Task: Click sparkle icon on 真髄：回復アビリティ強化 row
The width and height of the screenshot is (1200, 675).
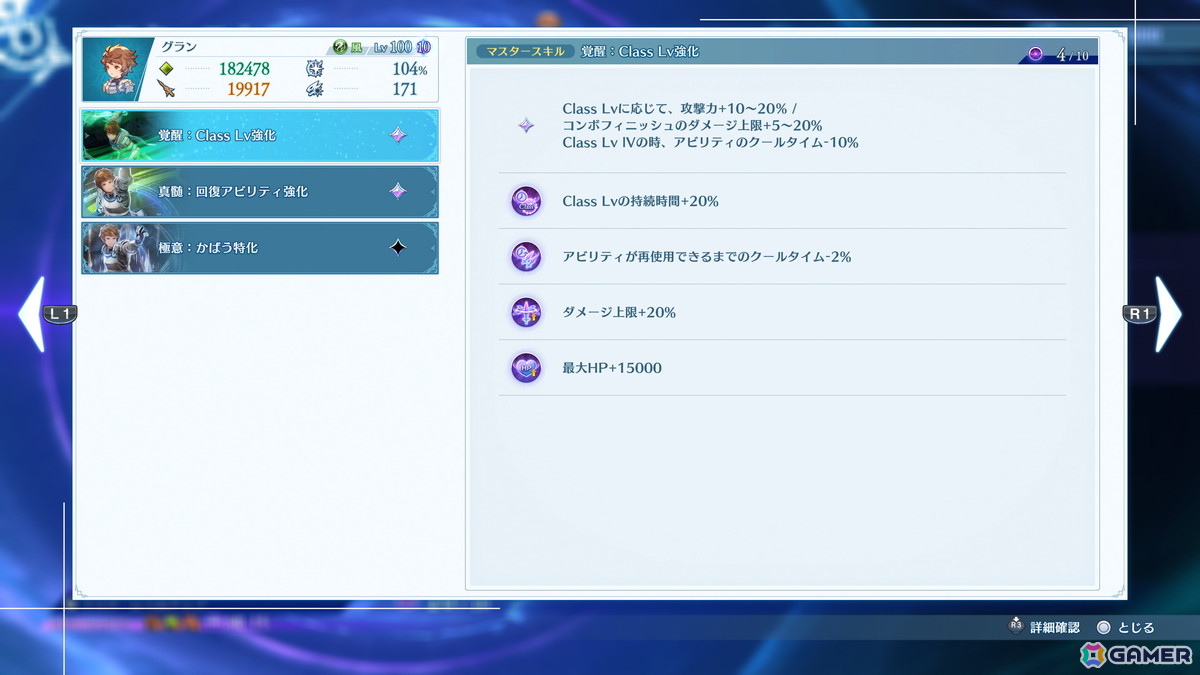Action: (x=398, y=191)
